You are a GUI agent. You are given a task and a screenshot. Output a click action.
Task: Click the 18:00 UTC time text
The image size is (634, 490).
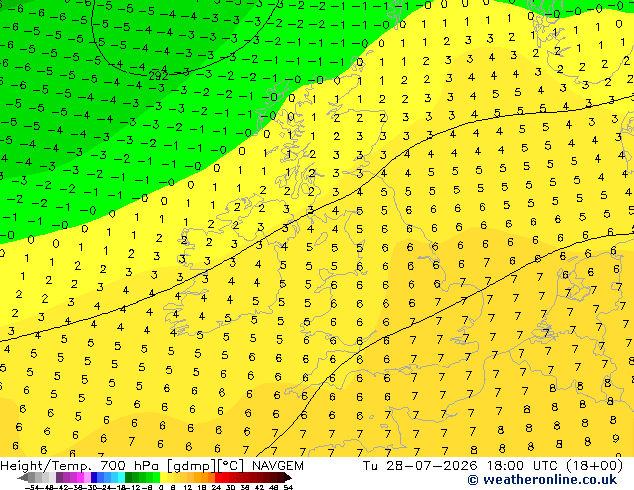point(523,466)
